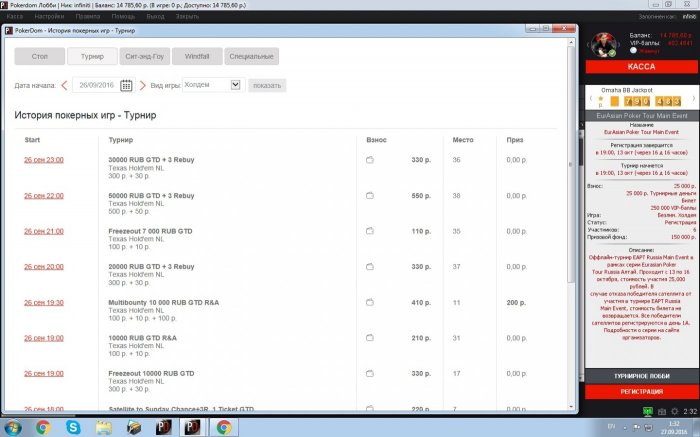Image resolution: width=700 pixels, height=437 pixels.
Task: Open Chrome from the taskbar
Action: pos(43,428)
